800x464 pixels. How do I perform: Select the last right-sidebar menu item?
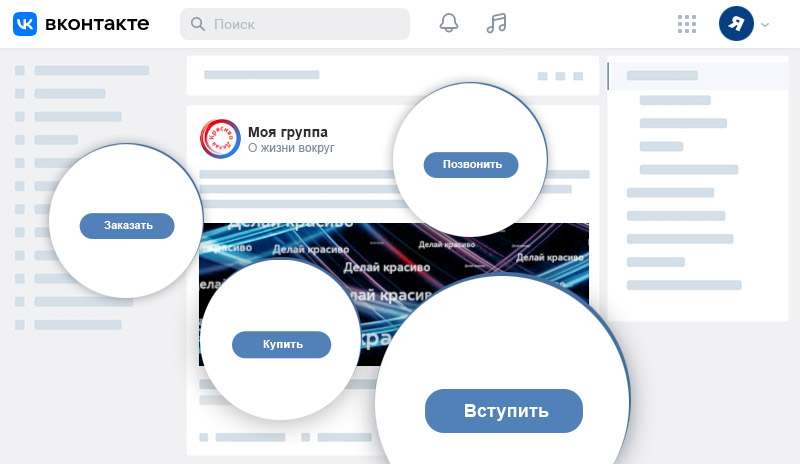[x=684, y=285]
